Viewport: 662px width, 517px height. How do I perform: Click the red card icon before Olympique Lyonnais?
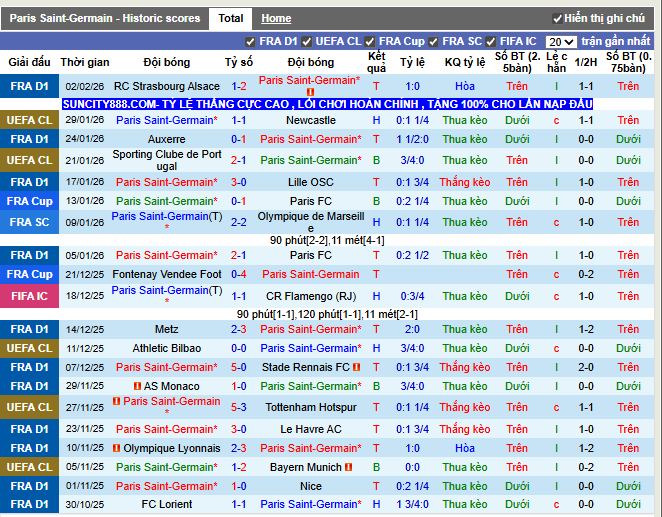click(117, 448)
